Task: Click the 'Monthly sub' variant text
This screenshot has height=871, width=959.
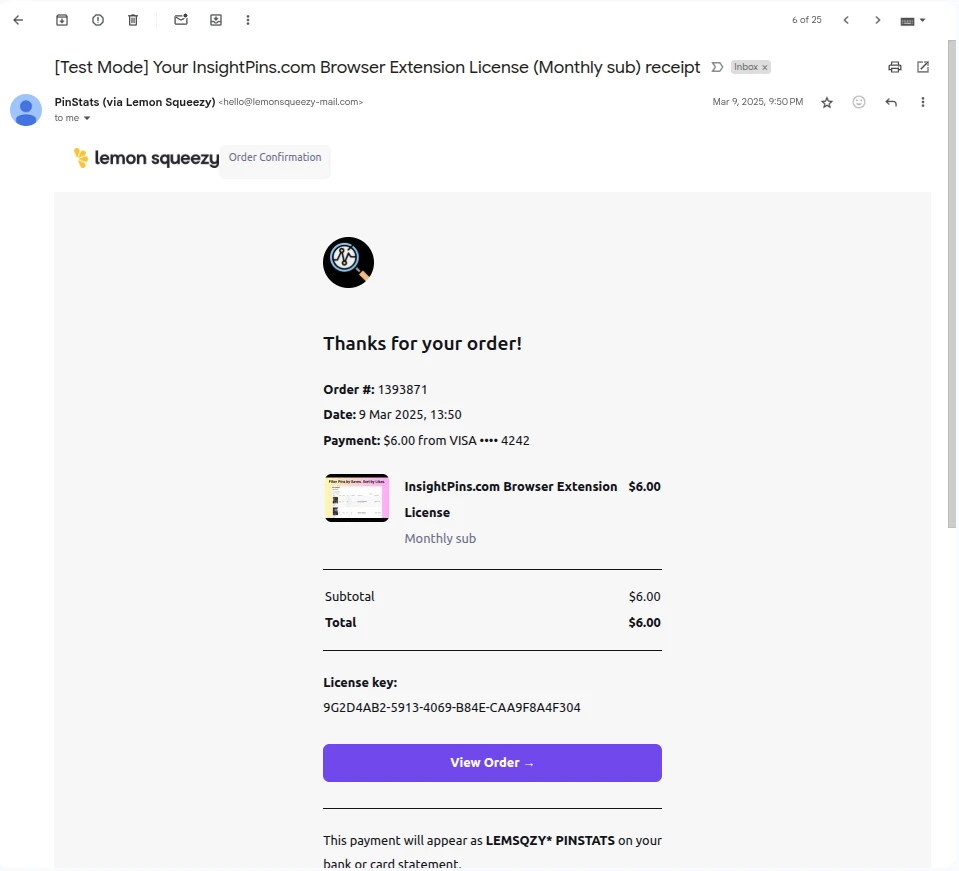Action: (x=440, y=538)
